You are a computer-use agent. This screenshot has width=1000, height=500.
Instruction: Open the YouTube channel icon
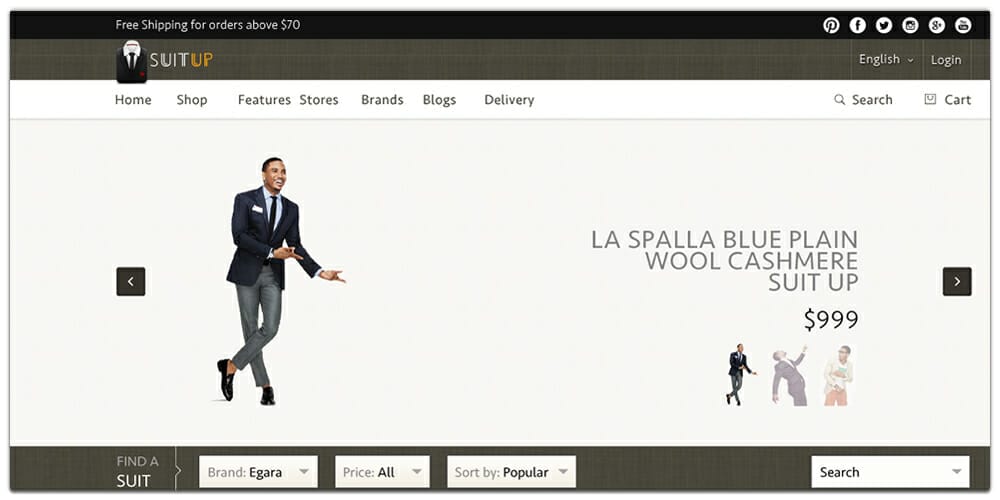(x=963, y=25)
